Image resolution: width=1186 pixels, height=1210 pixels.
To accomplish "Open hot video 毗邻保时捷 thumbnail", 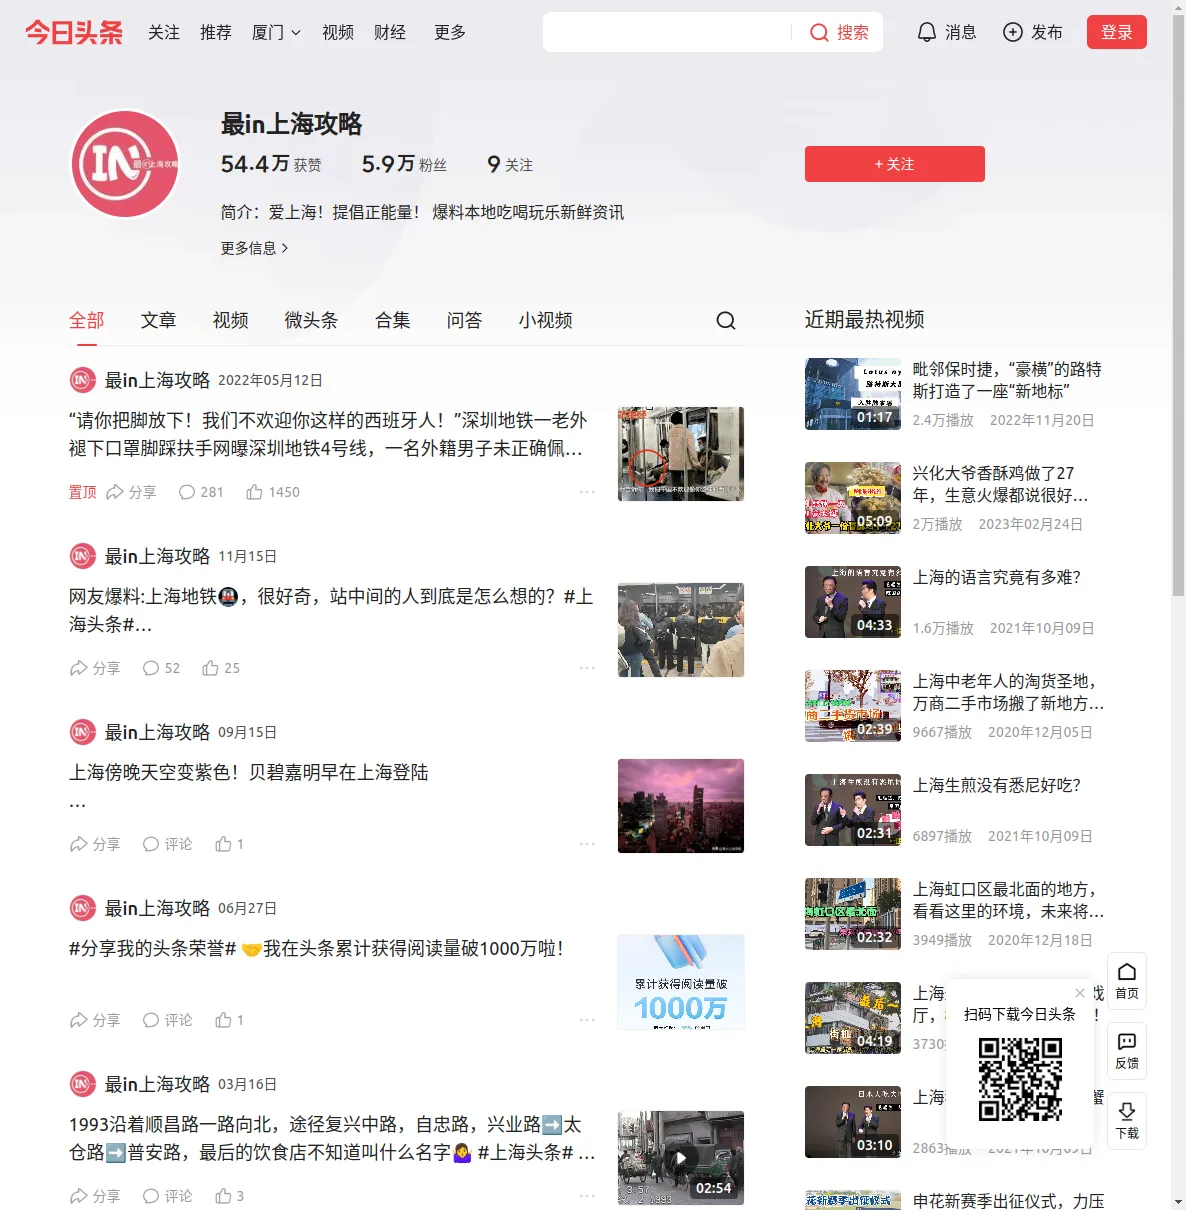I will [x=853, y=394].
